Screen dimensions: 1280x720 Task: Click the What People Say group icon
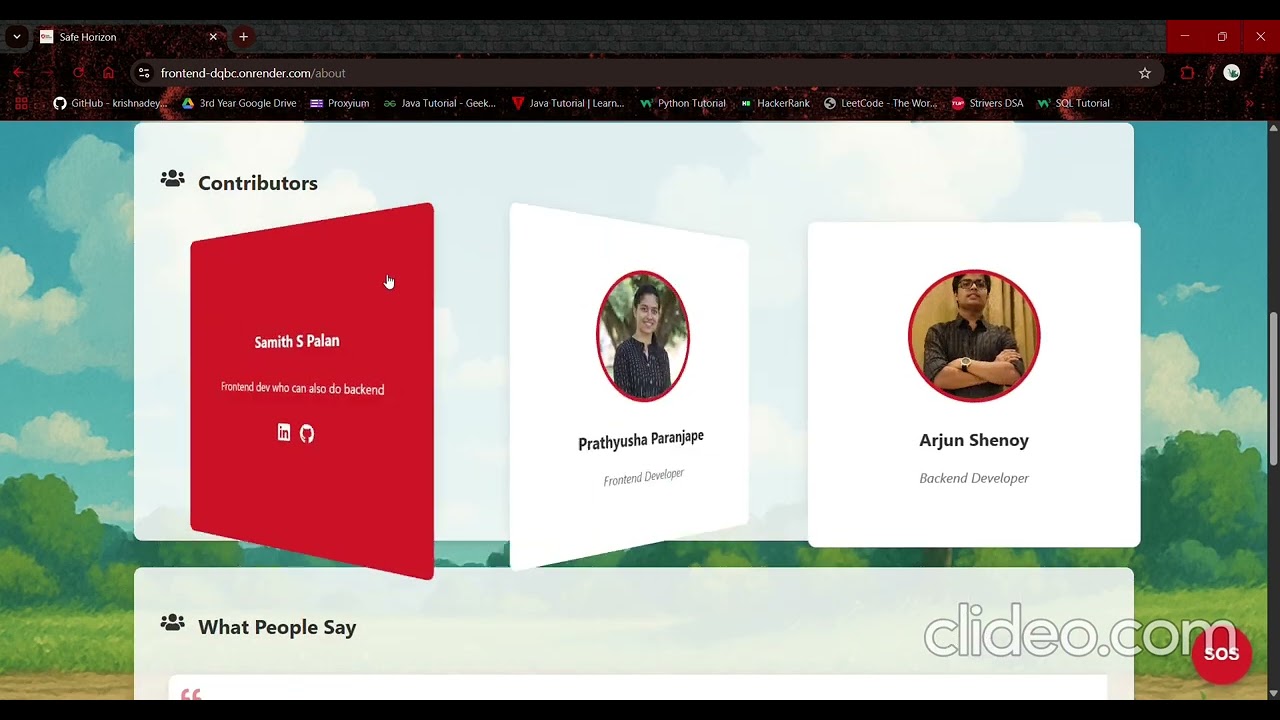point(173,623)
